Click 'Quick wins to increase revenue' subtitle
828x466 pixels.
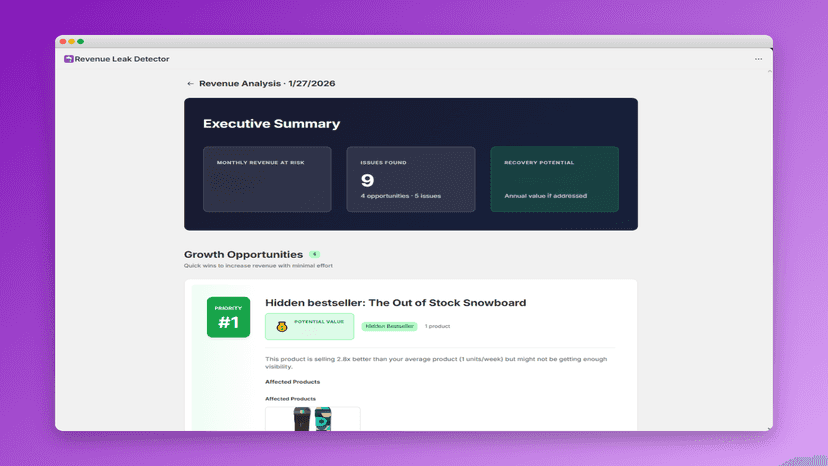pyautogui.click(x=258, y=266)
